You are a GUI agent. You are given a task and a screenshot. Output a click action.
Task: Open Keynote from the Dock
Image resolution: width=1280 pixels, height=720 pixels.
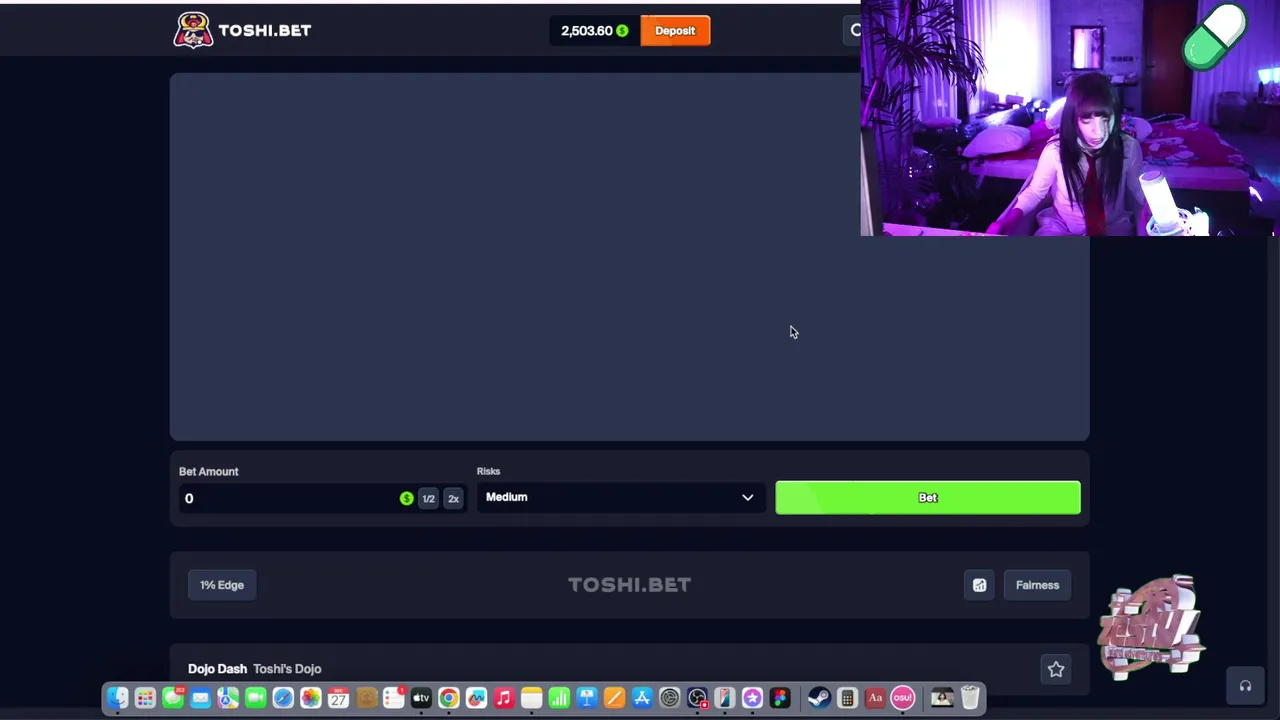coord(586,697)
